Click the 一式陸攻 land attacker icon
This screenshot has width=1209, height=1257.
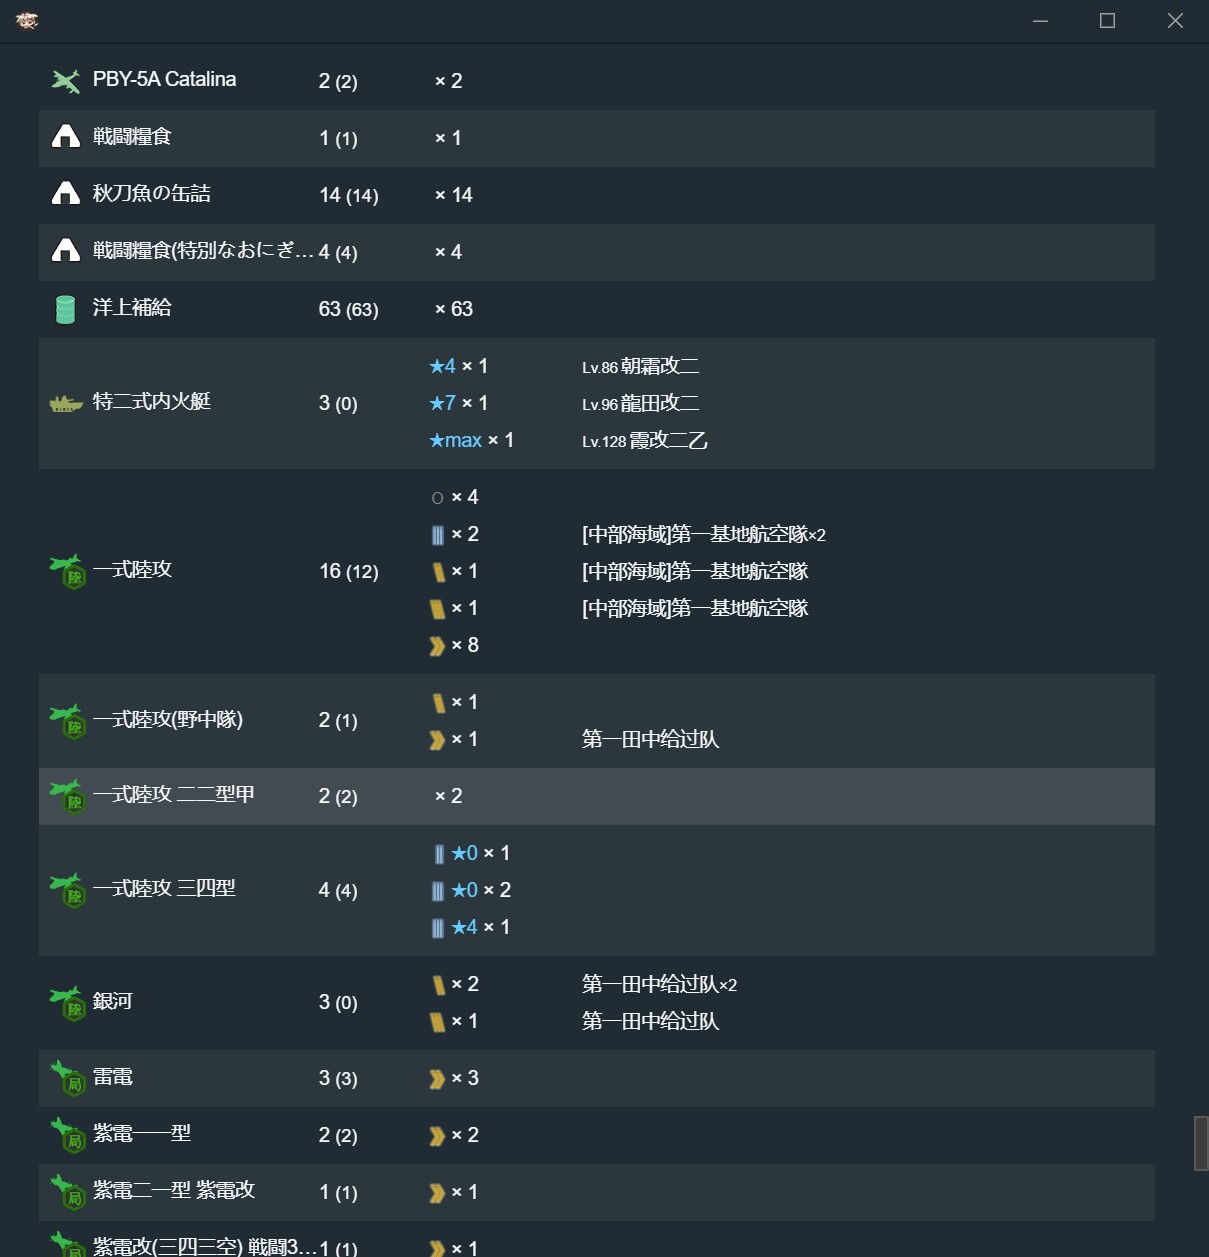click(x=68, y=571)
